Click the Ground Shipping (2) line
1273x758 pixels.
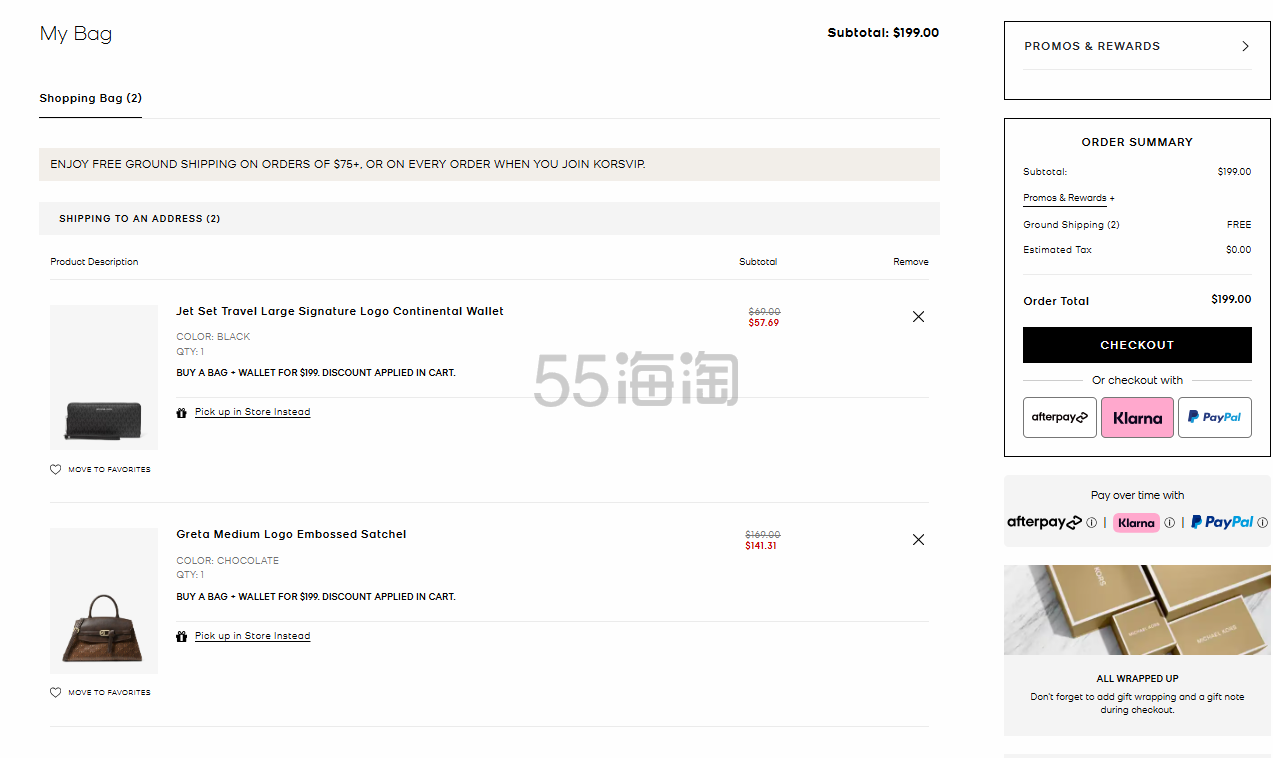click(1071, 225)
